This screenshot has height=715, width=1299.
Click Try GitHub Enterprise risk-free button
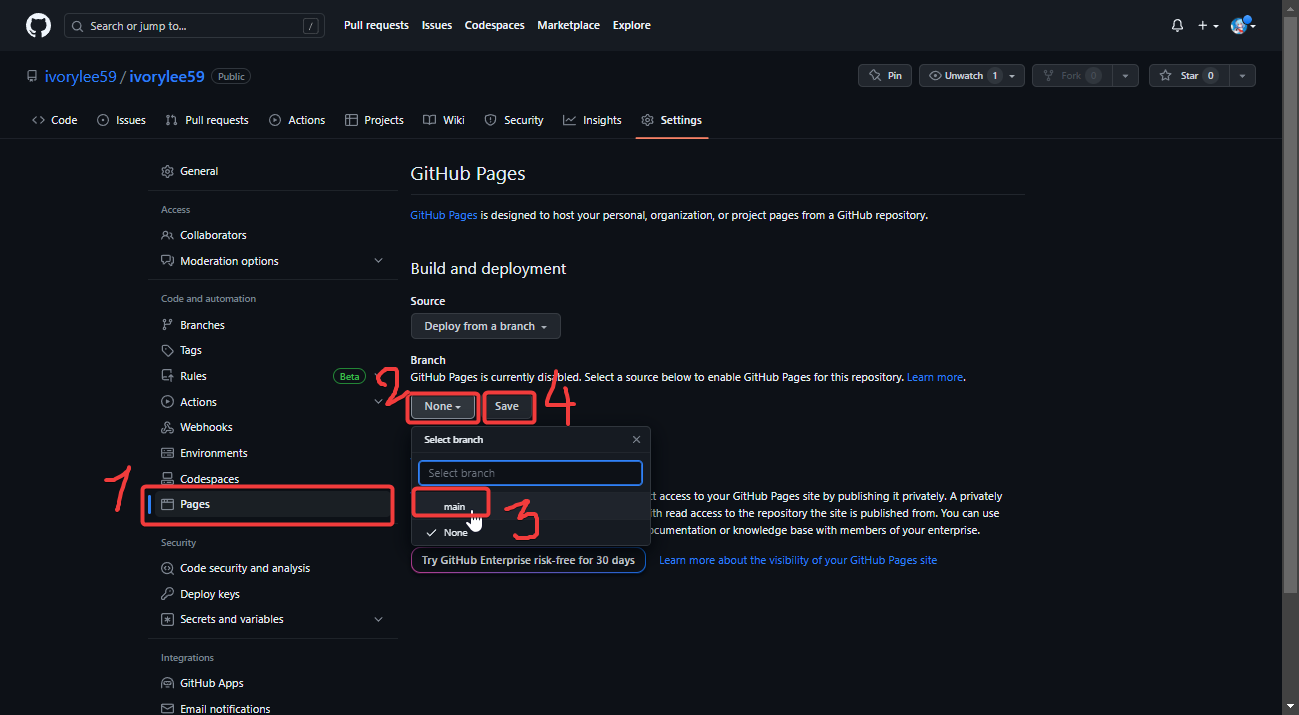point(528,560)
